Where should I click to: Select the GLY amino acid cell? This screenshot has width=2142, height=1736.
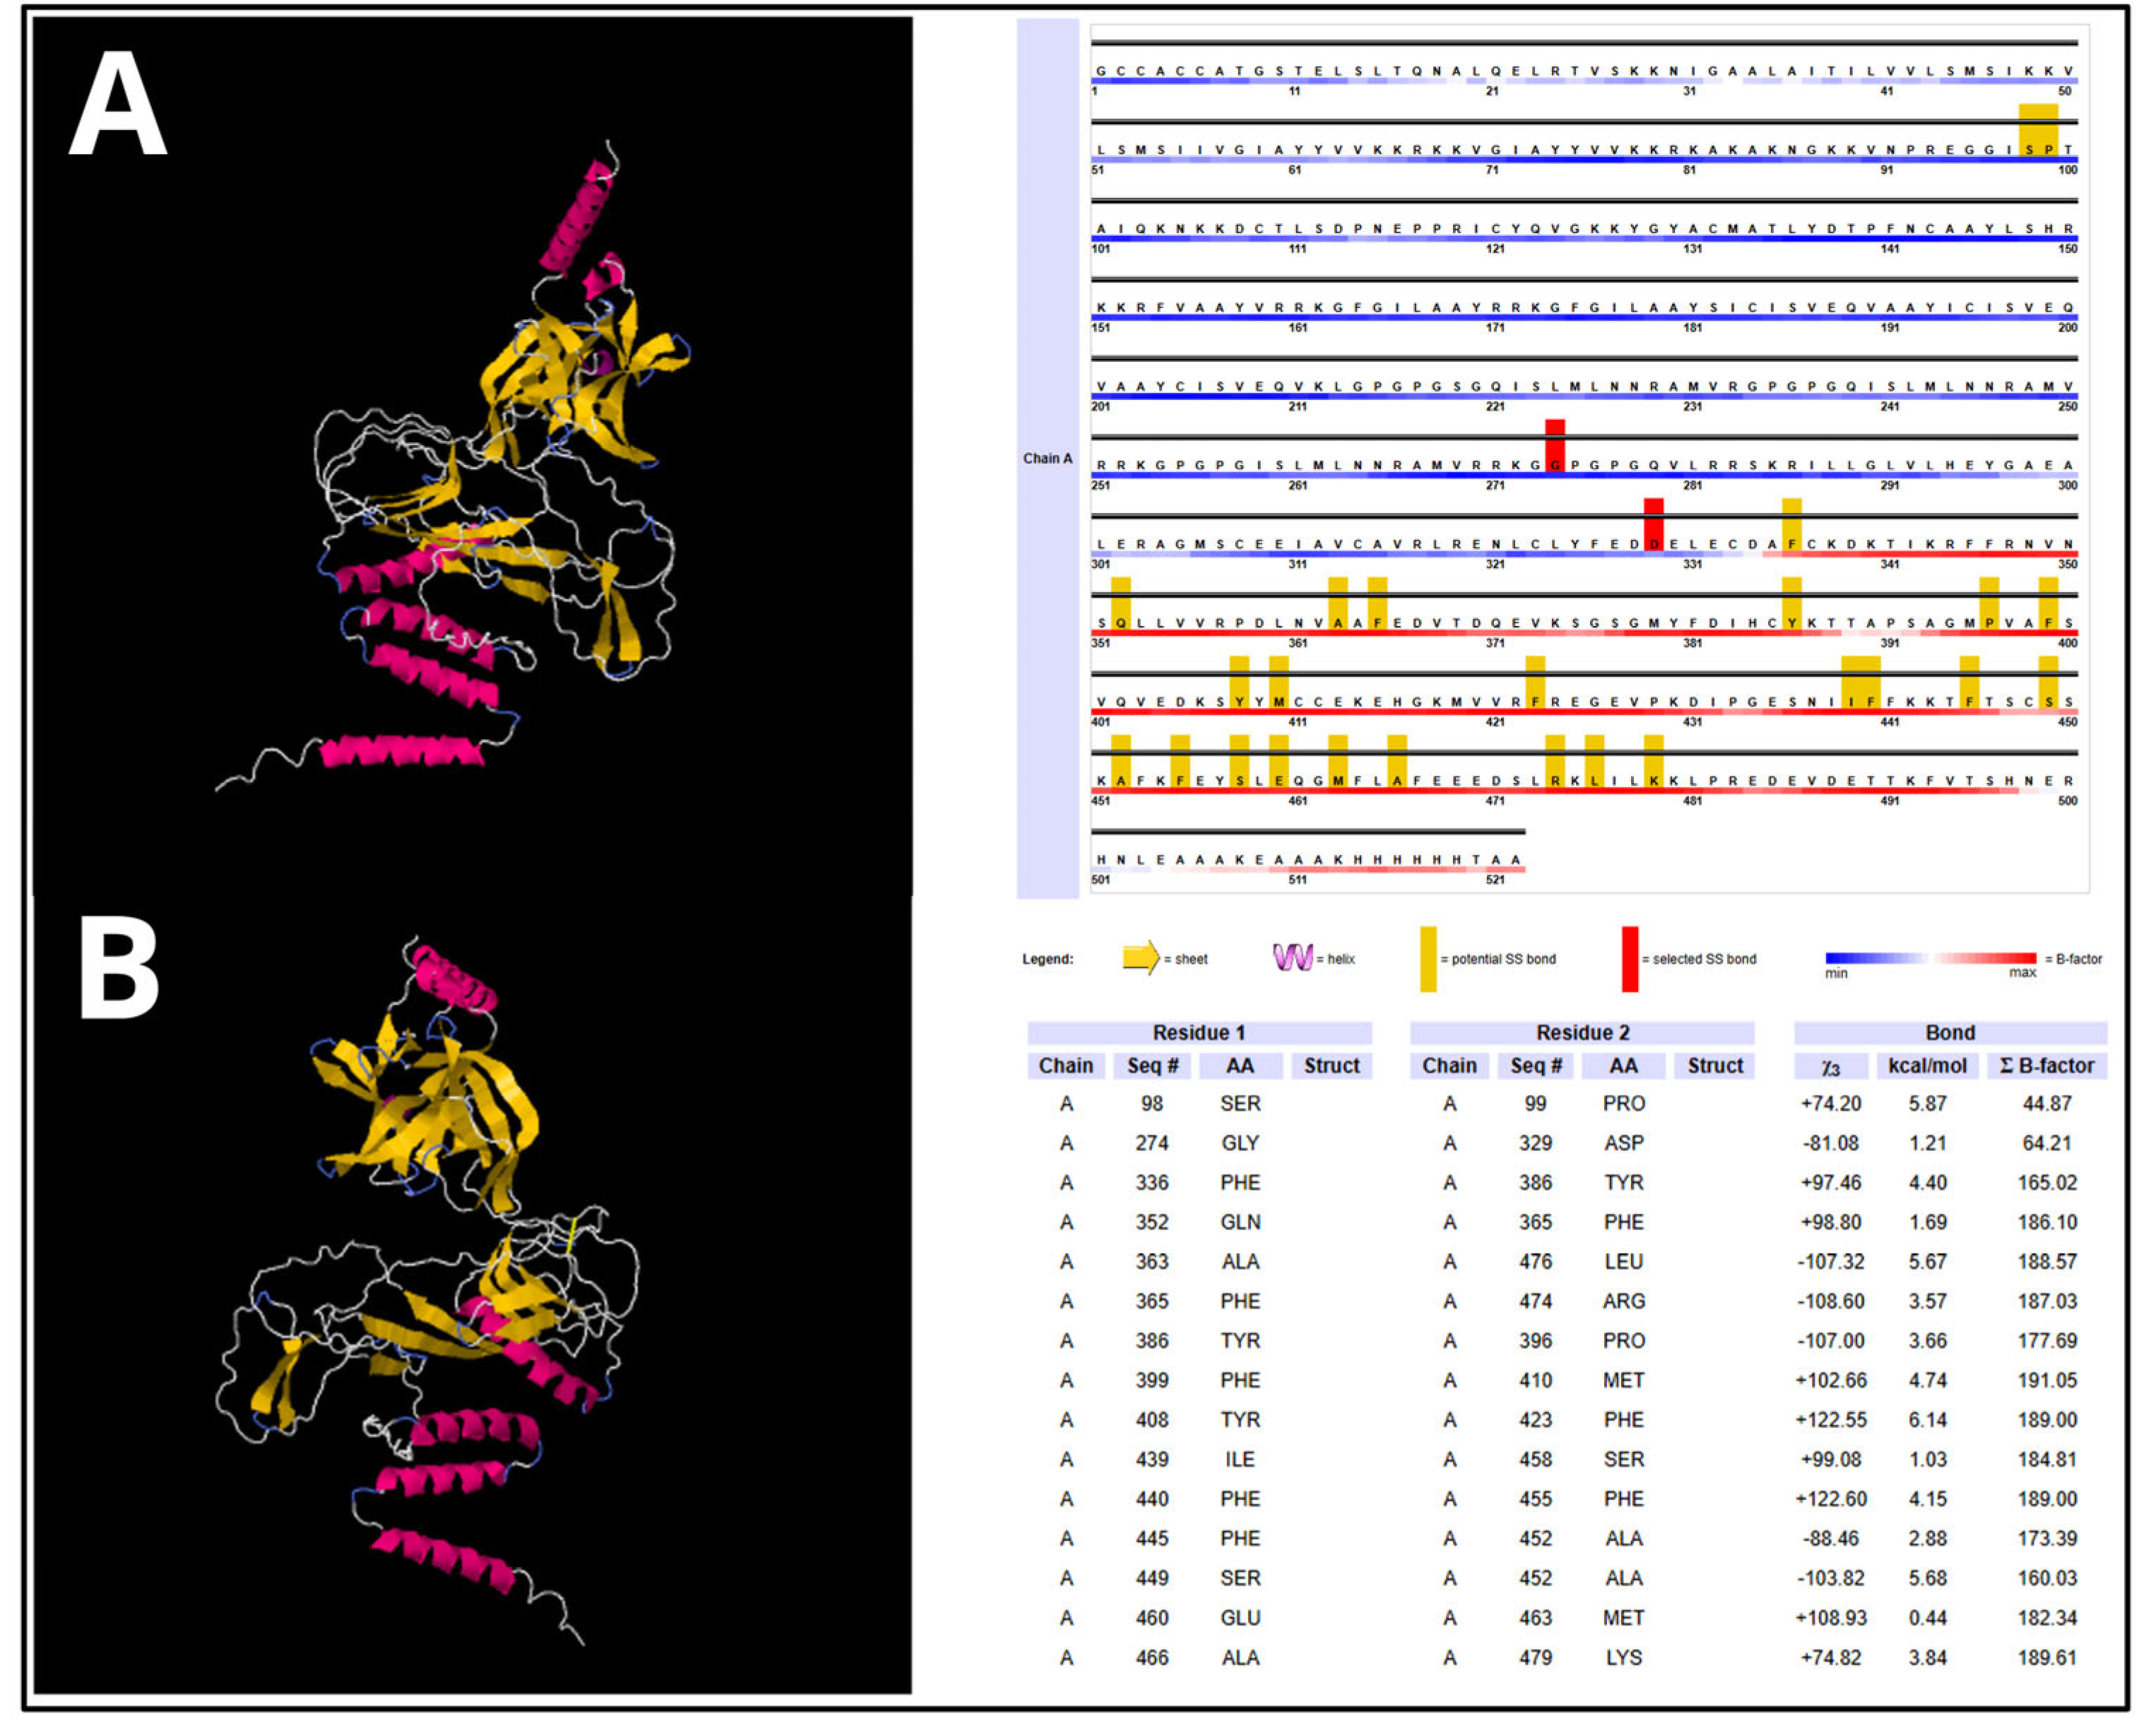click(x=1240, y=1143)
